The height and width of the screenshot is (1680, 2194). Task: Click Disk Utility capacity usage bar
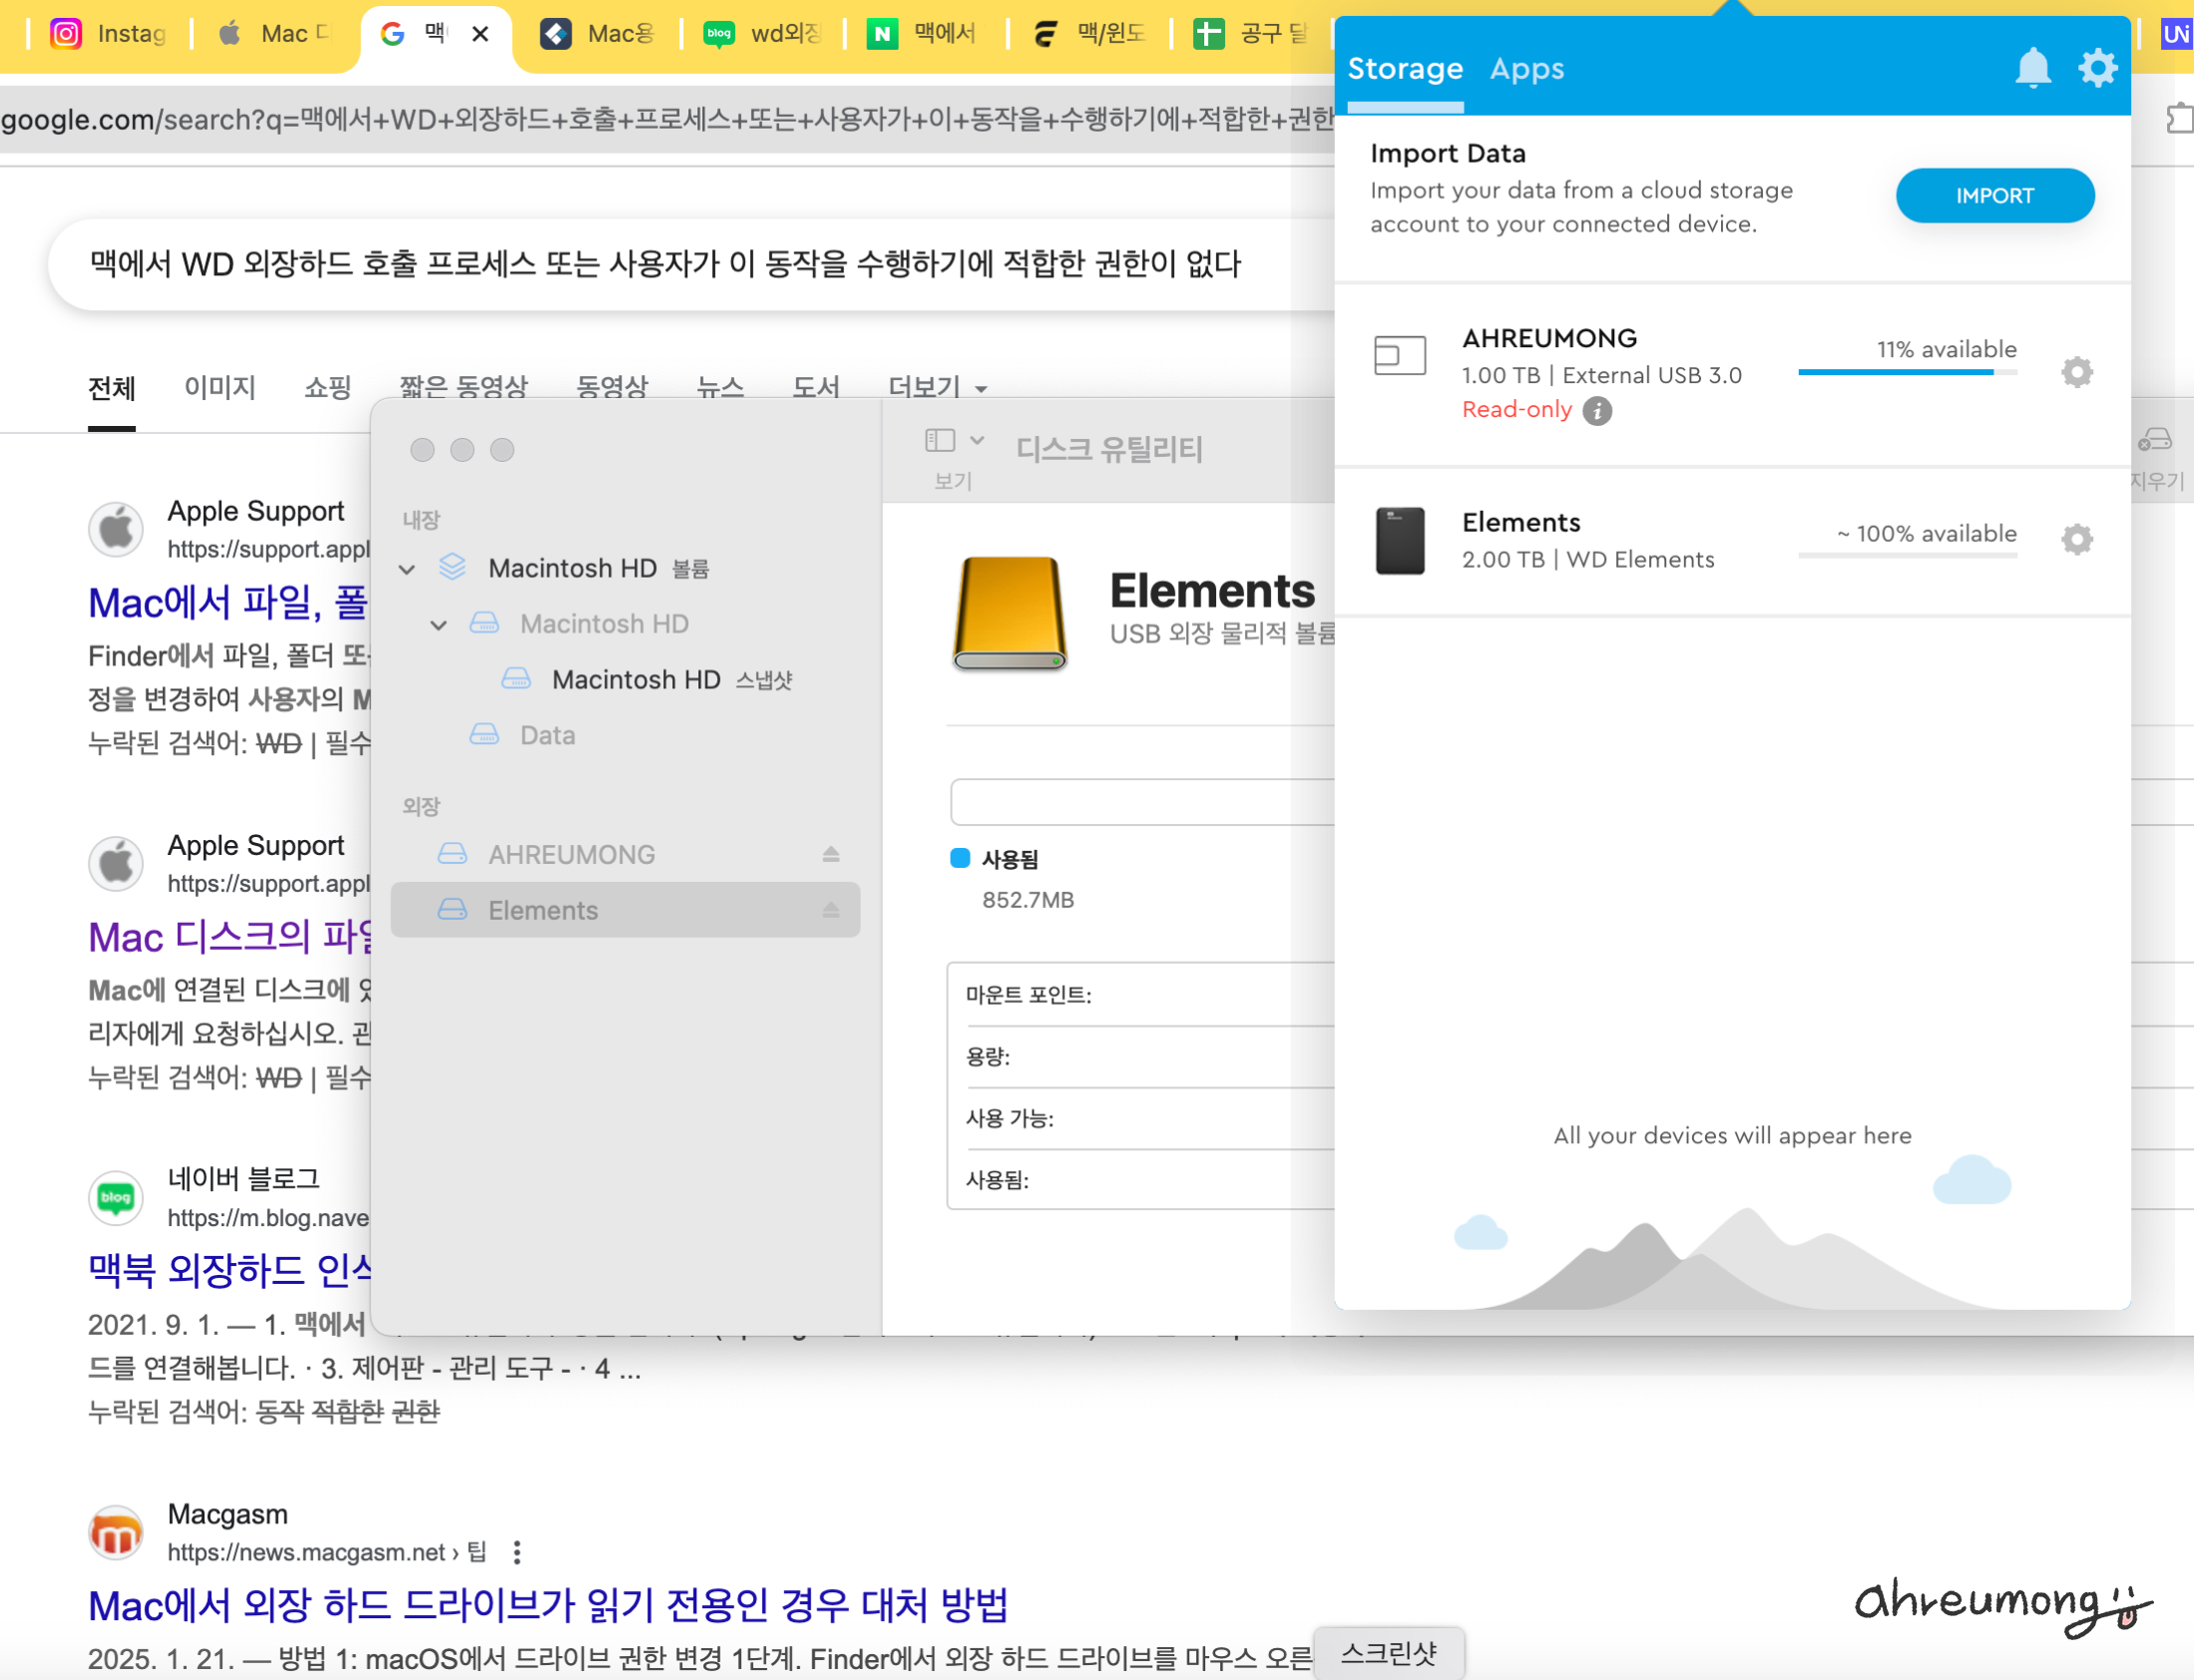coord(1142,802)
